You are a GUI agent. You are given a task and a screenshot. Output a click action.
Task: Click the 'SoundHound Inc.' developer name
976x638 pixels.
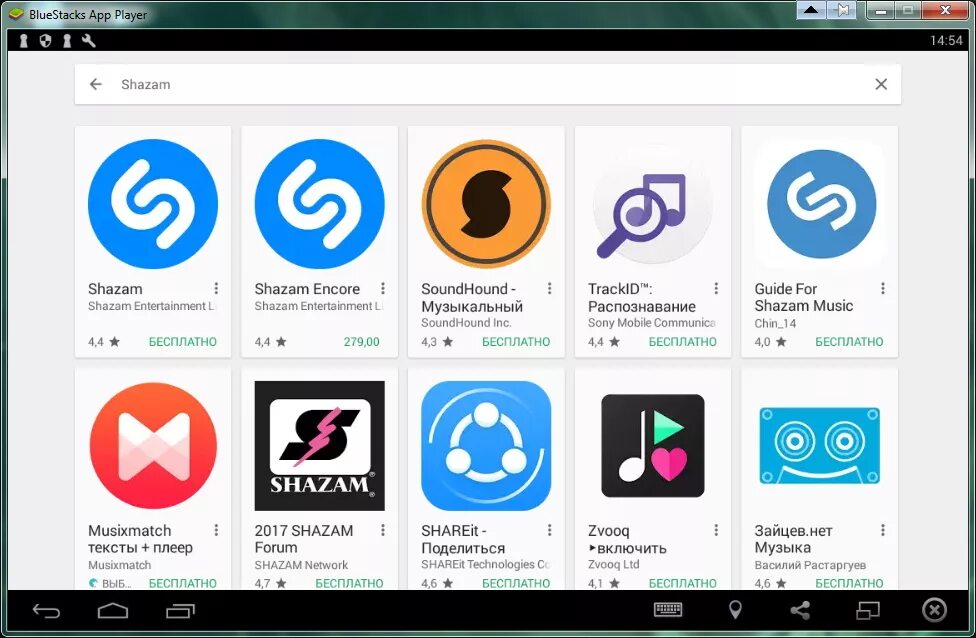click(466, 322)
